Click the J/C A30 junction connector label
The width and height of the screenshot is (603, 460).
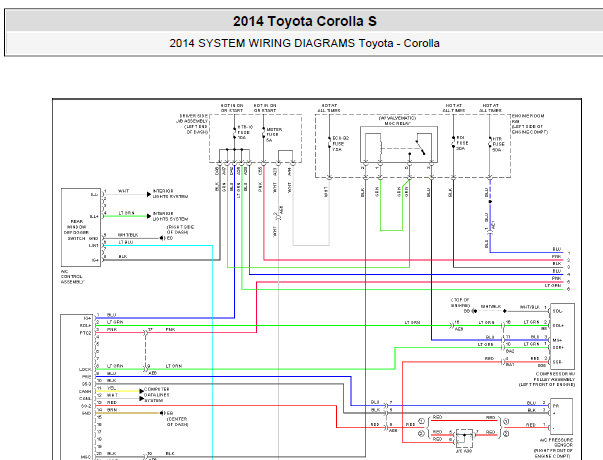(x=464, y=451)
